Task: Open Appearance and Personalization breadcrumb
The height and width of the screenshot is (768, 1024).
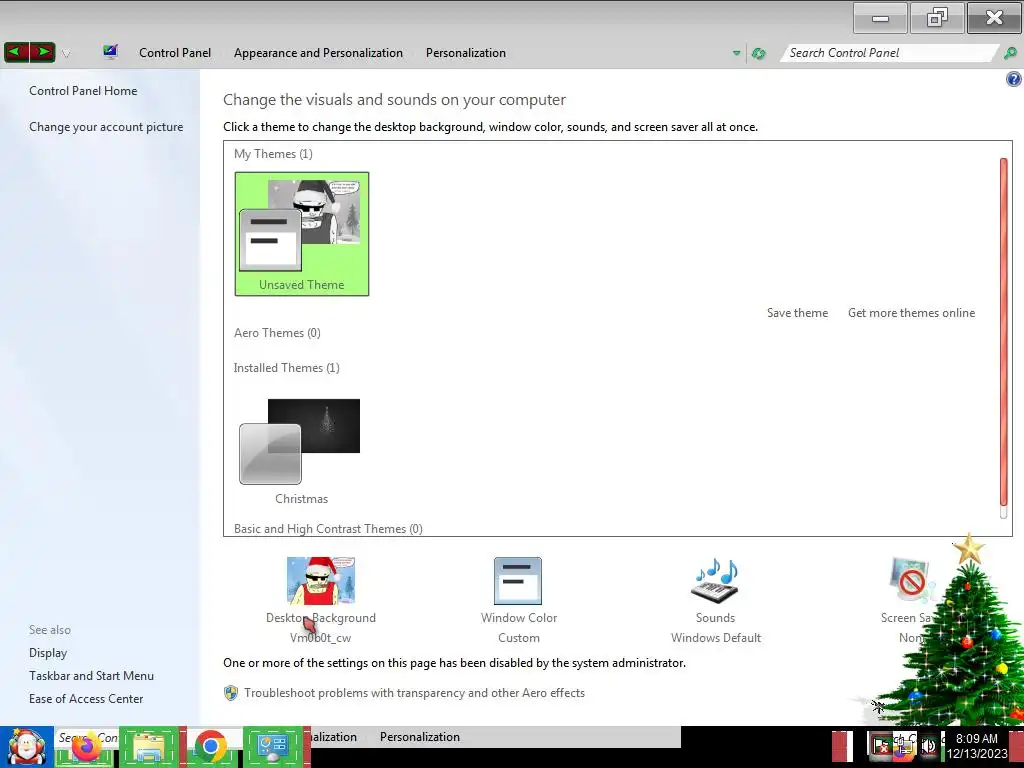Action: point(318,53)
